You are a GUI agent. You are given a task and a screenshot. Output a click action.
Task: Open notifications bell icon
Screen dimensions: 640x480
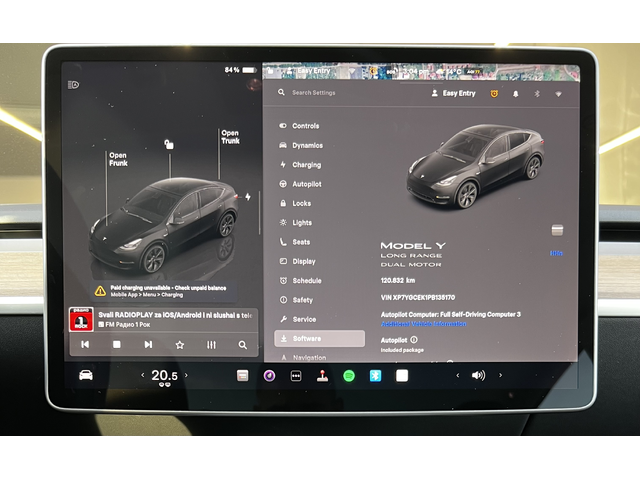[x=516, y=94]
